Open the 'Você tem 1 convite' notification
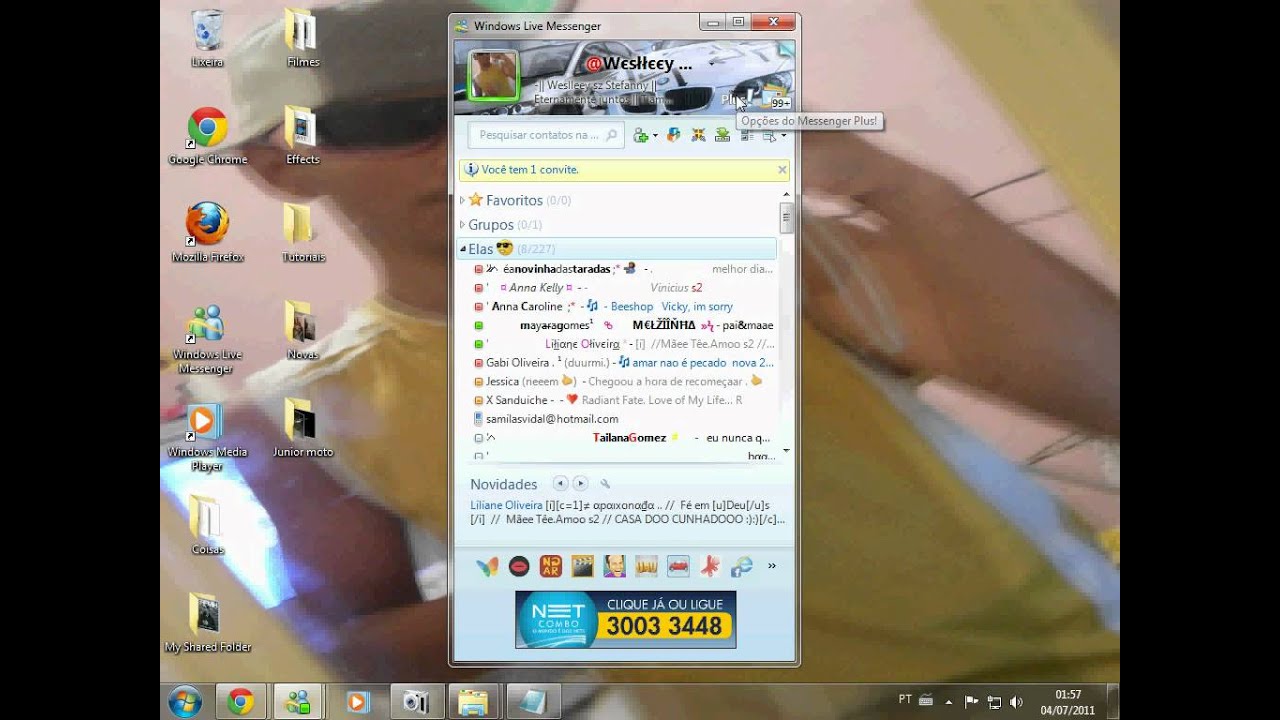The height and width of the screenshot is (720, 1280). [530, 170]
